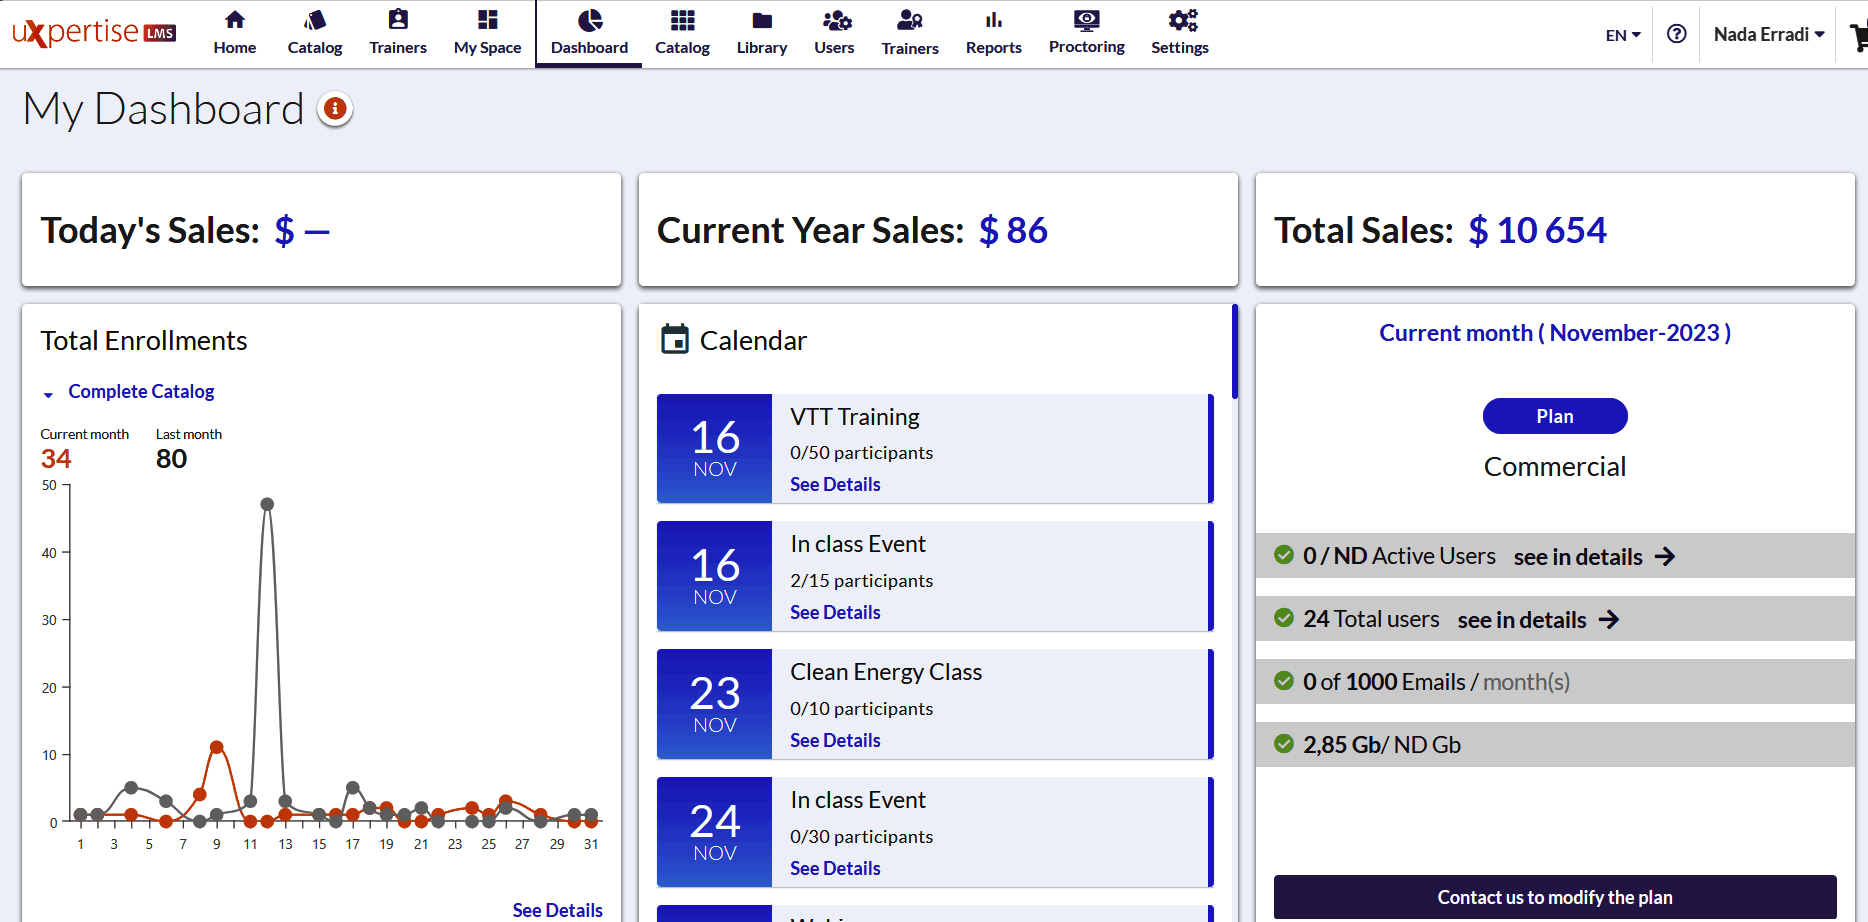Click the Total Sales $ 10 654 value
Viewport: 1868px width, 922px height.
pos(1537,230)
